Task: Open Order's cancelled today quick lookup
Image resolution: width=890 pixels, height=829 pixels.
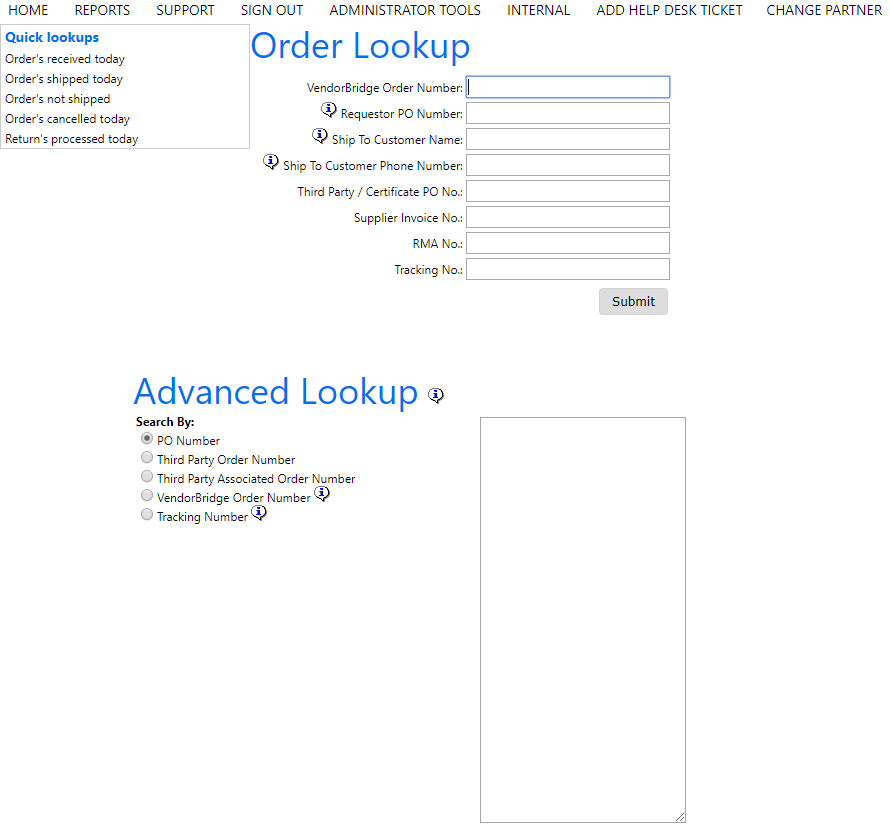Action: 68,119
